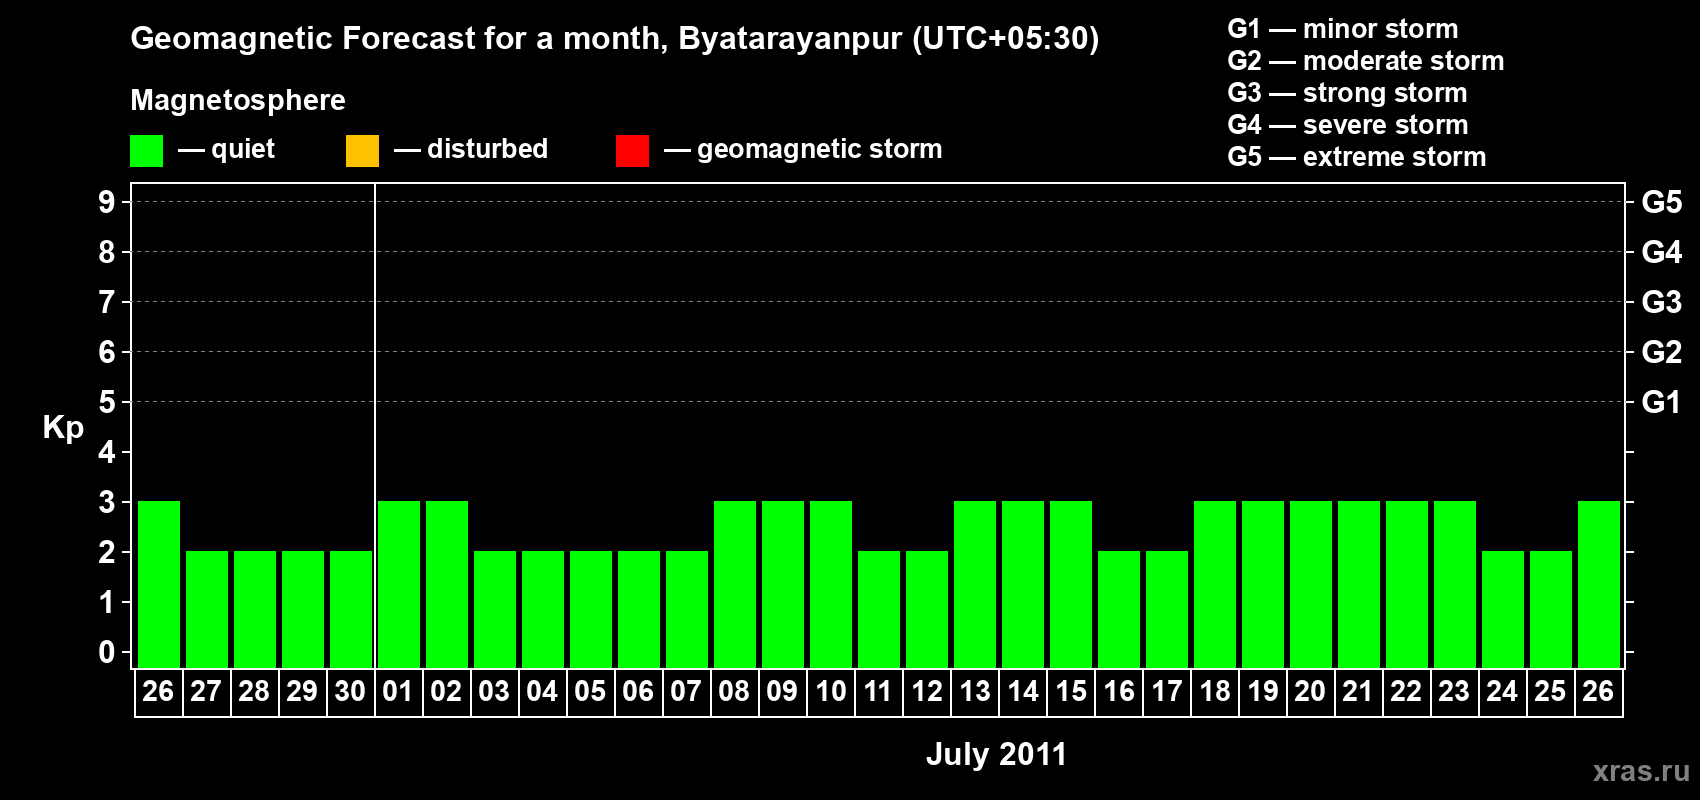Viewport: 1700px width, 800px height.
Task: Select the bar above date 02
Action: [447, 584]
